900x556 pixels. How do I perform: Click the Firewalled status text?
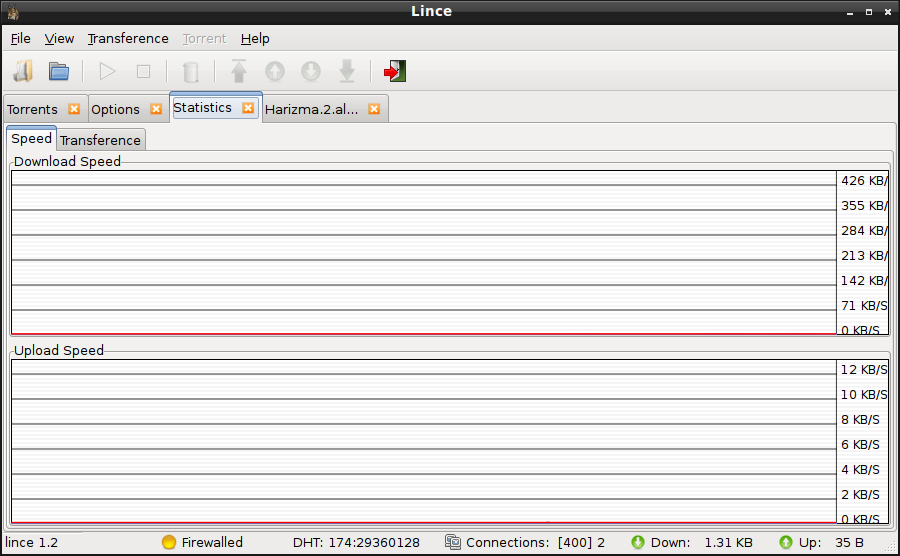pos(212,542)
